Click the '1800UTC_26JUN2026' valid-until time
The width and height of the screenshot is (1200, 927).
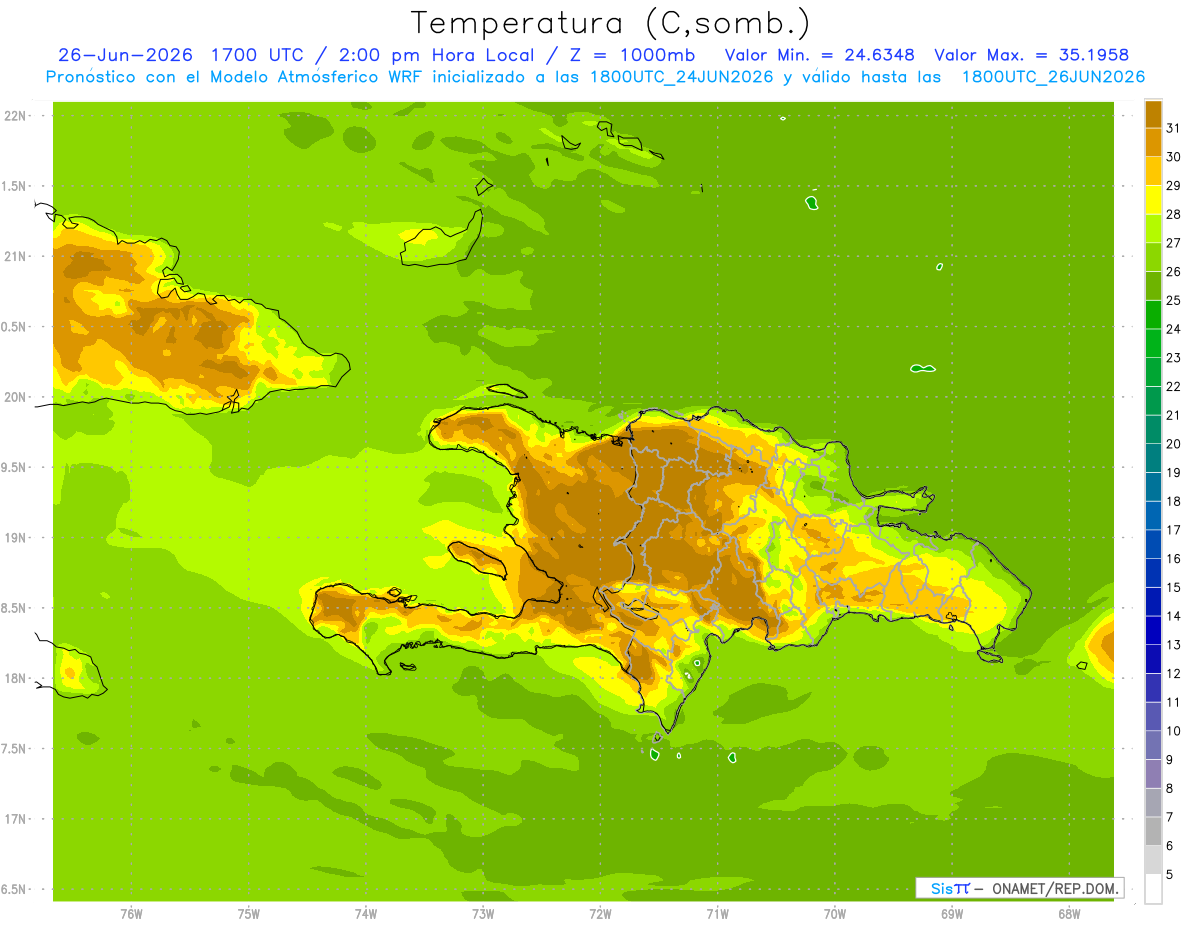(1053, 77)
